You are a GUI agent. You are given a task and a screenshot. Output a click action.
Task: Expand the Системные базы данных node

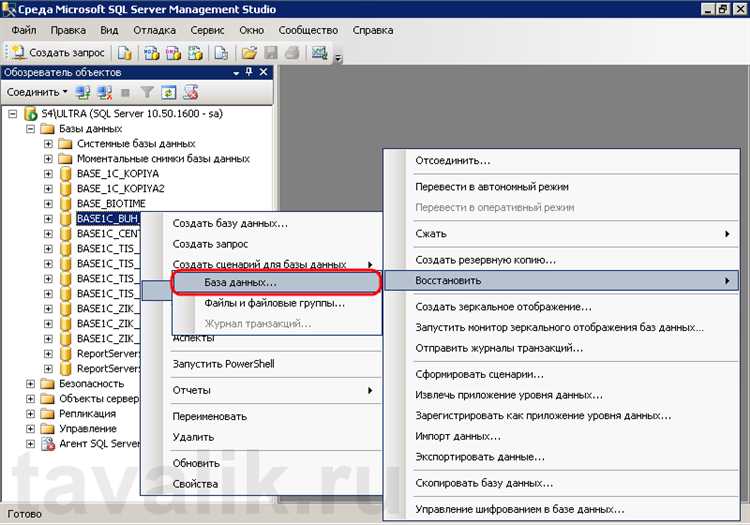pos(48,144)
